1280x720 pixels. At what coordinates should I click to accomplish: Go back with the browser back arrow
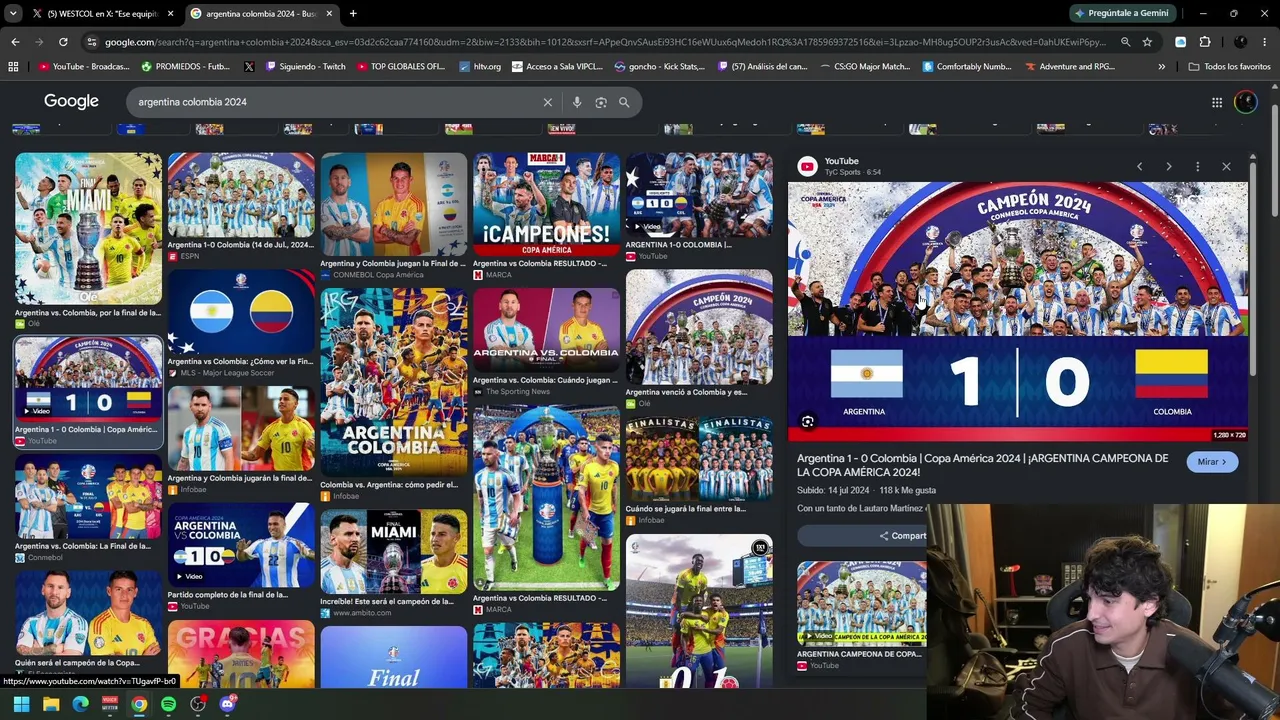point(15,42)
